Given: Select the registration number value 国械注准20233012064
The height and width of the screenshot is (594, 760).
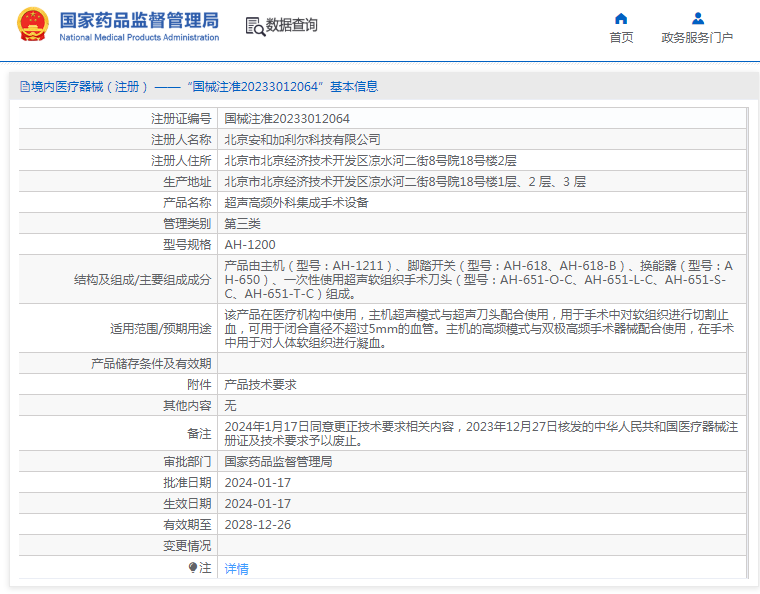Looking at the screenshot, I should (287, 119).
